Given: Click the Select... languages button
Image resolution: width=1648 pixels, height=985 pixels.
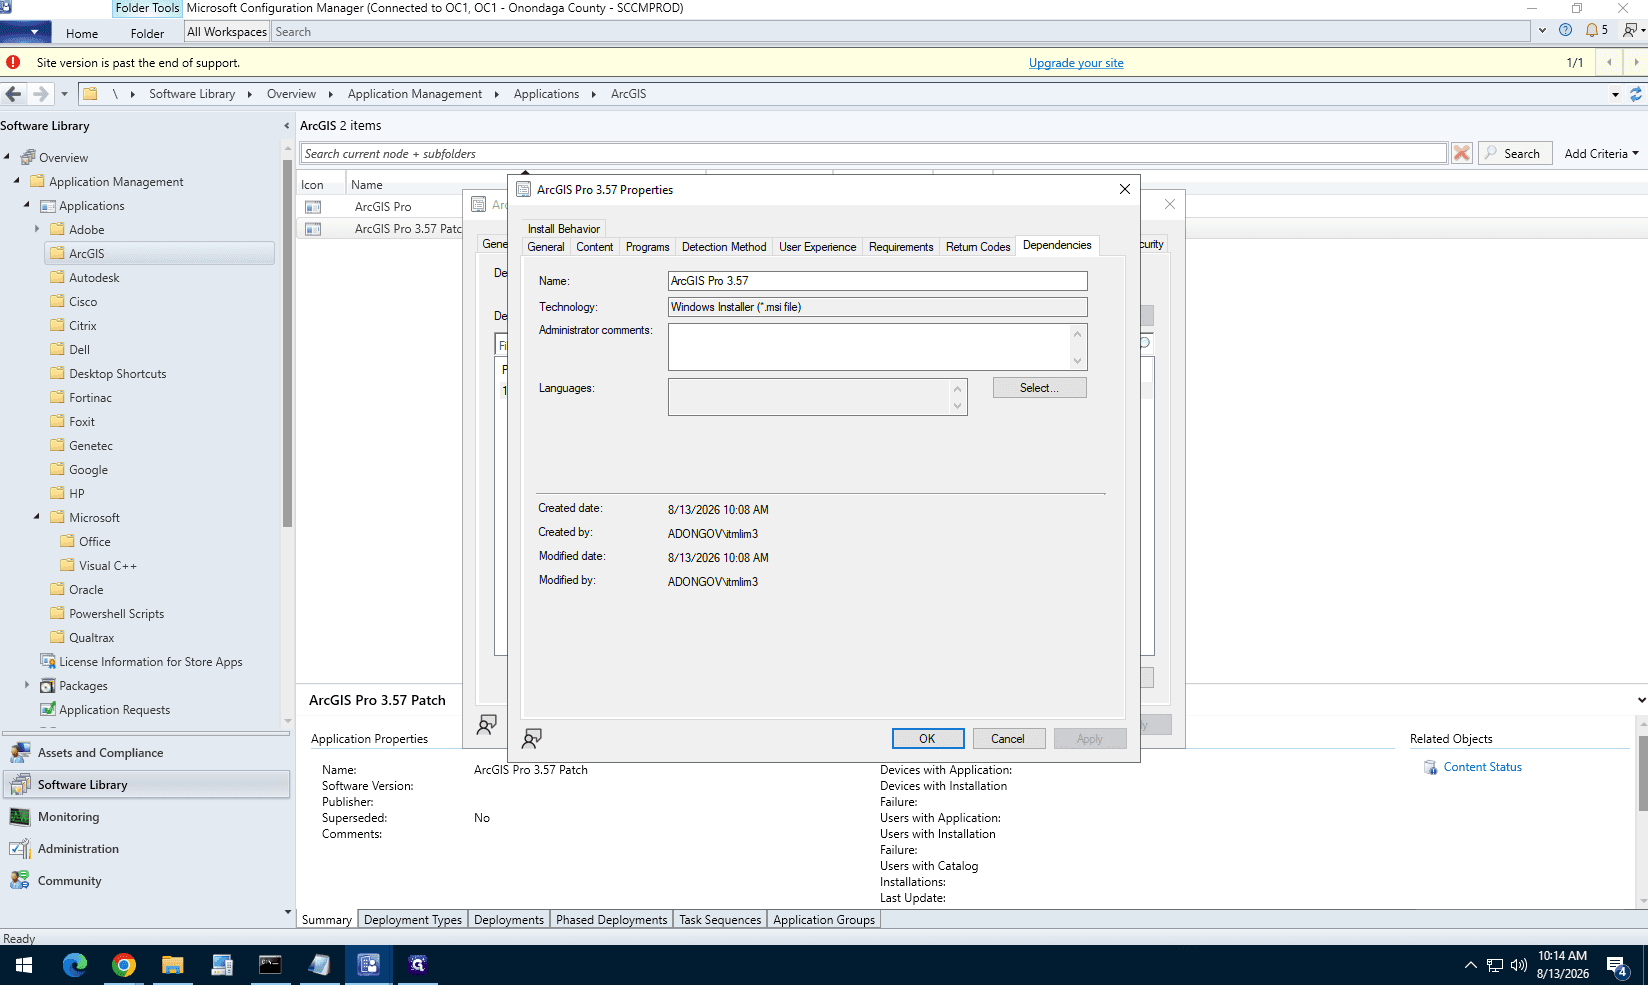Looking at the screenshot, I should (x=1039, y=388).
